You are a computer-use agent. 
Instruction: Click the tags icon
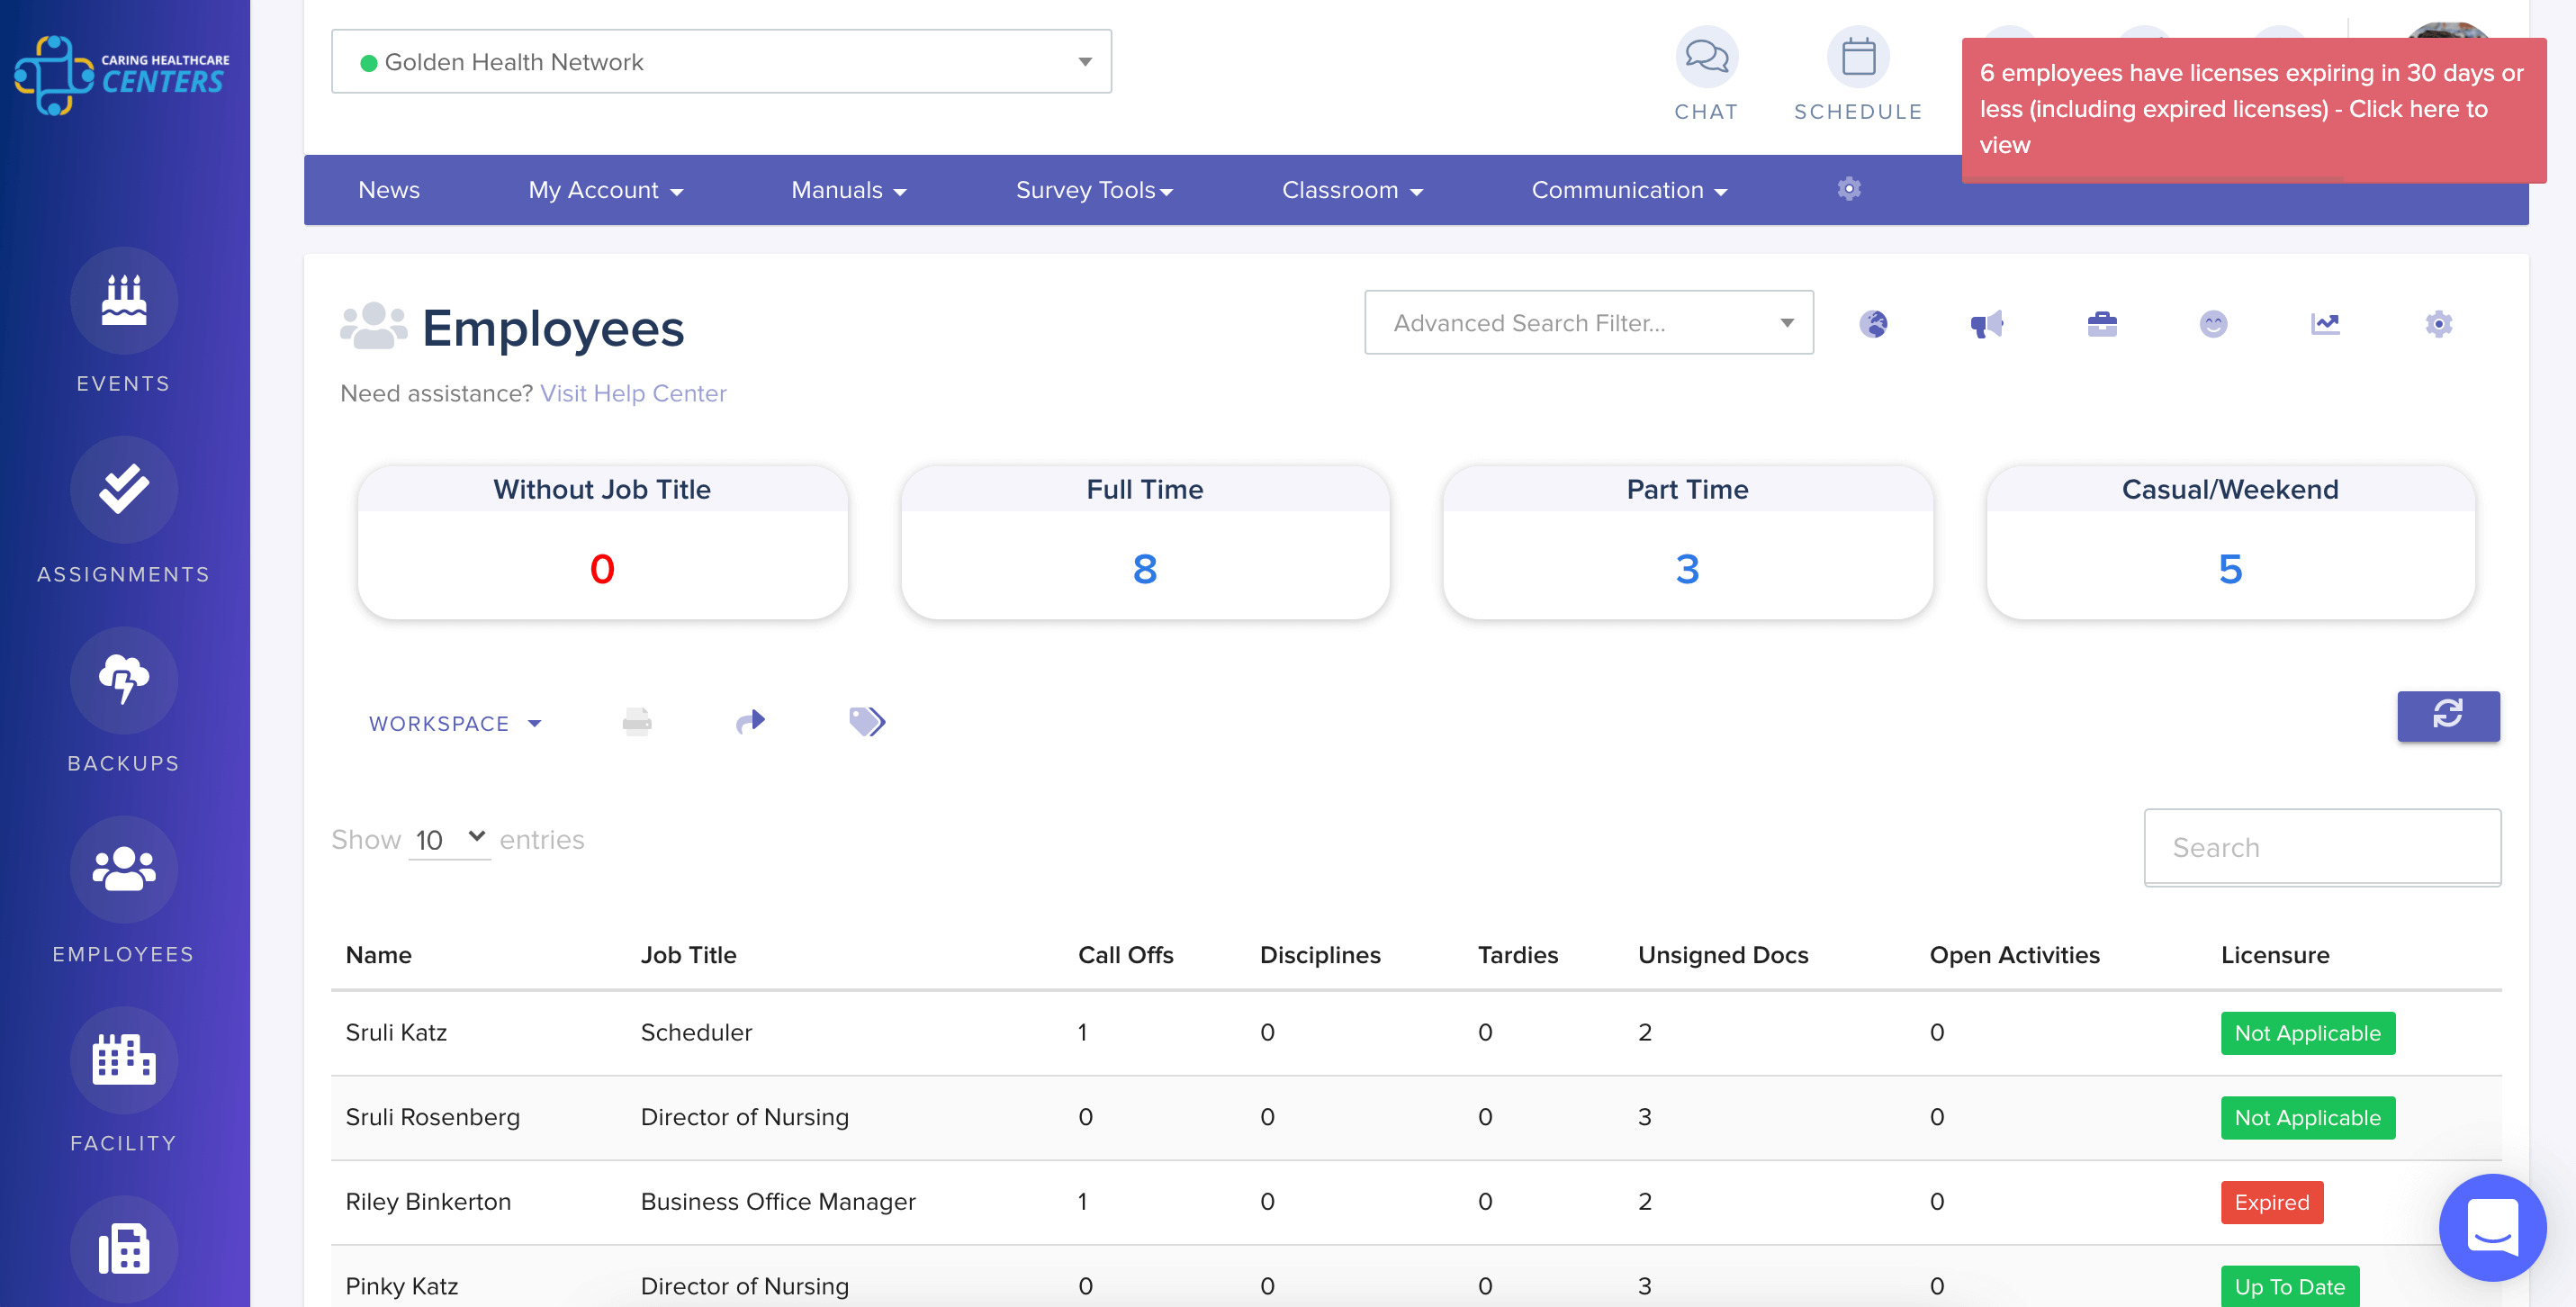tap(867, 721)
